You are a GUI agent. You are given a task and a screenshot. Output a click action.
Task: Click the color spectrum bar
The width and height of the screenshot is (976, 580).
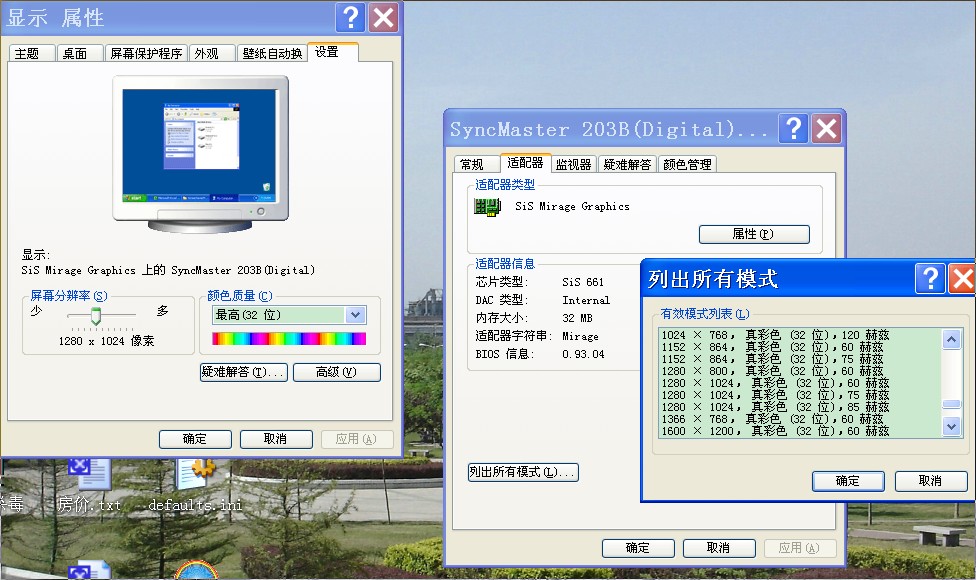point(289,339)
